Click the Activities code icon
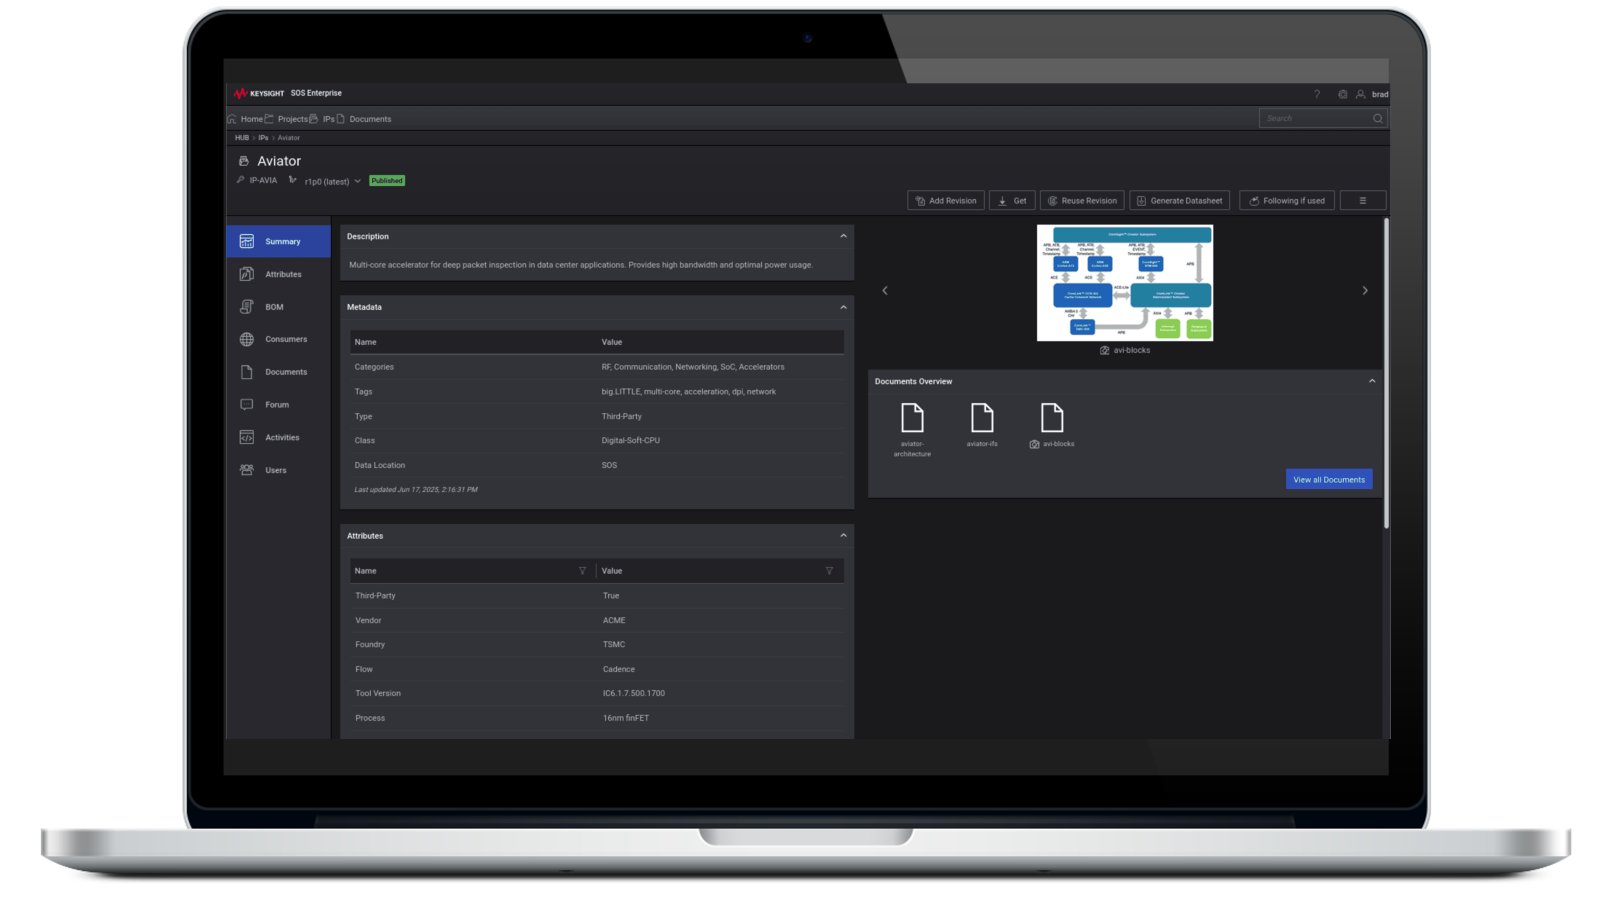This screenshot has width=1622, height=900. click(247, 438)
